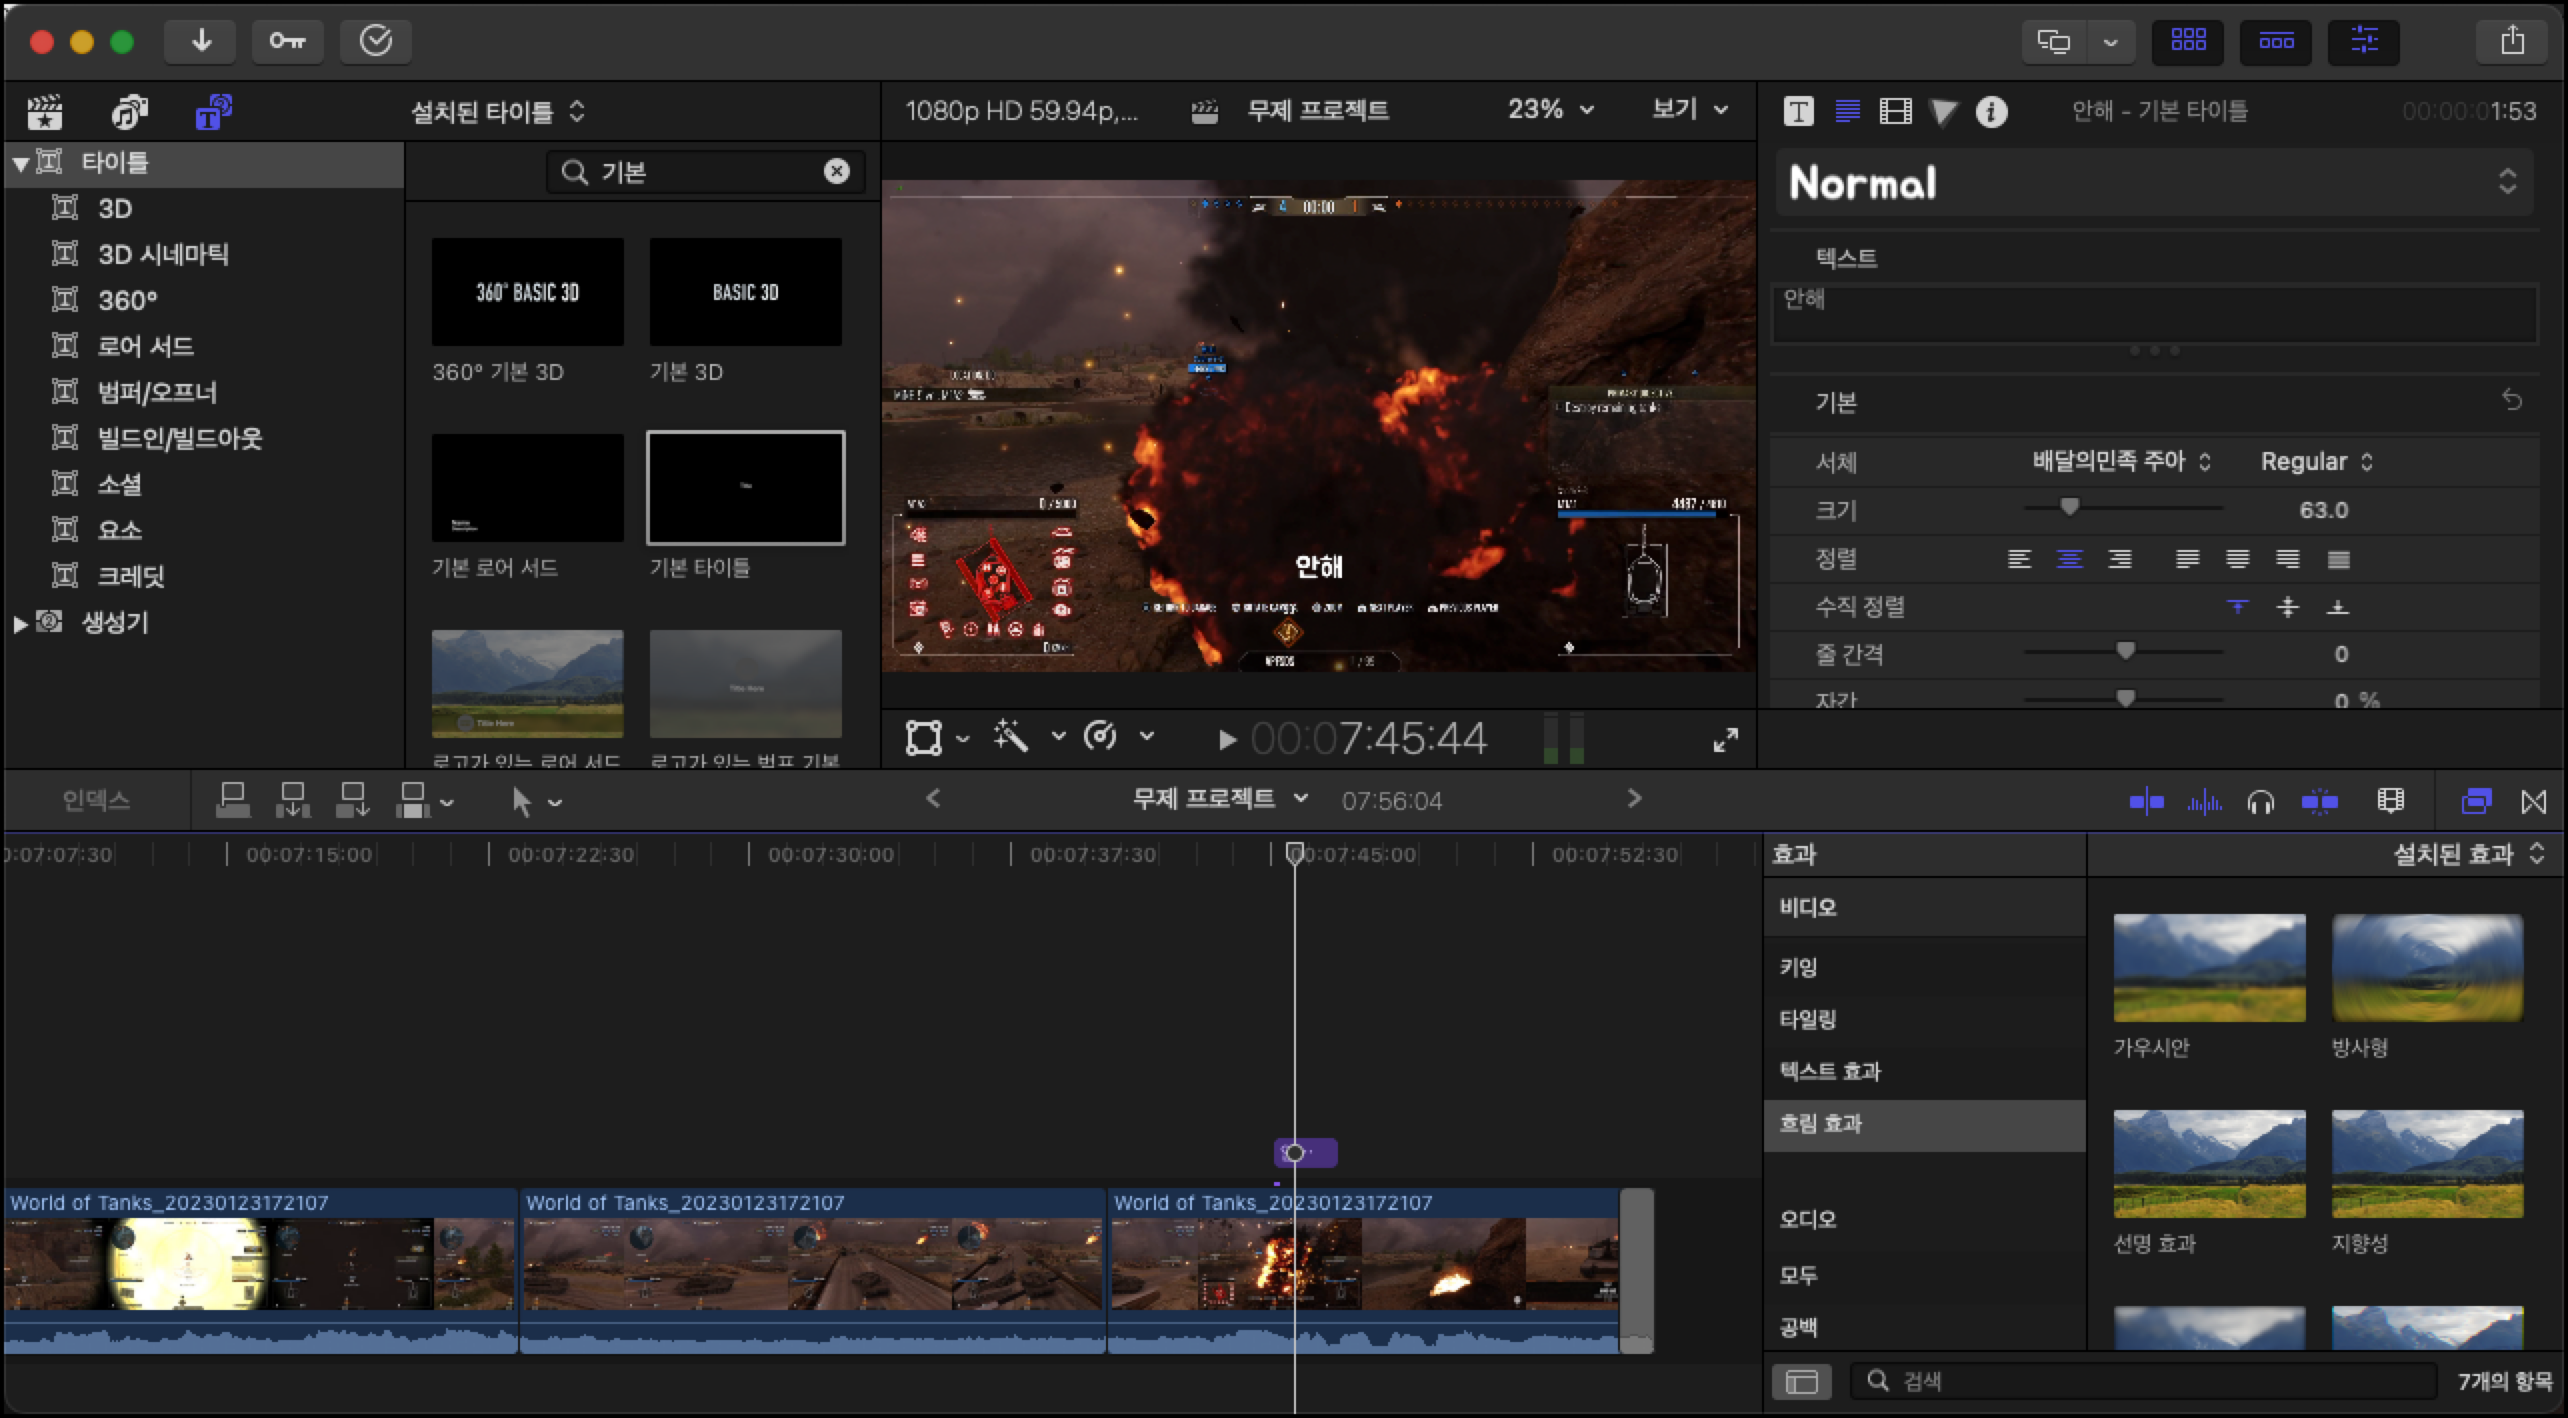The image size is (2568, 1418).
Task: Open the 23% zoom dropdown
Action: (1550, 110)
